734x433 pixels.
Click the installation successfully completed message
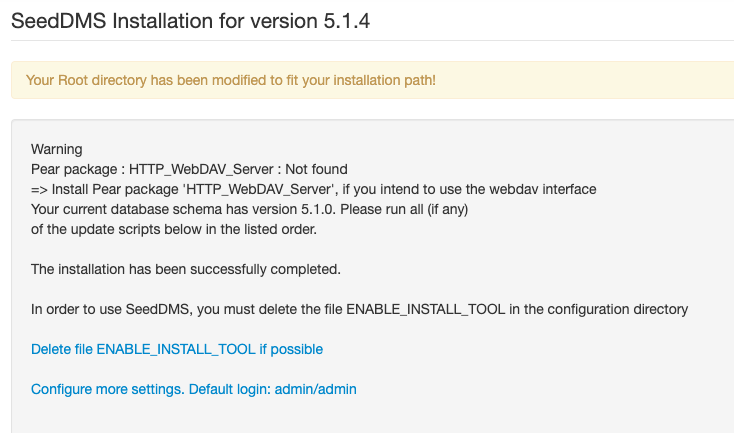(186, 269)
